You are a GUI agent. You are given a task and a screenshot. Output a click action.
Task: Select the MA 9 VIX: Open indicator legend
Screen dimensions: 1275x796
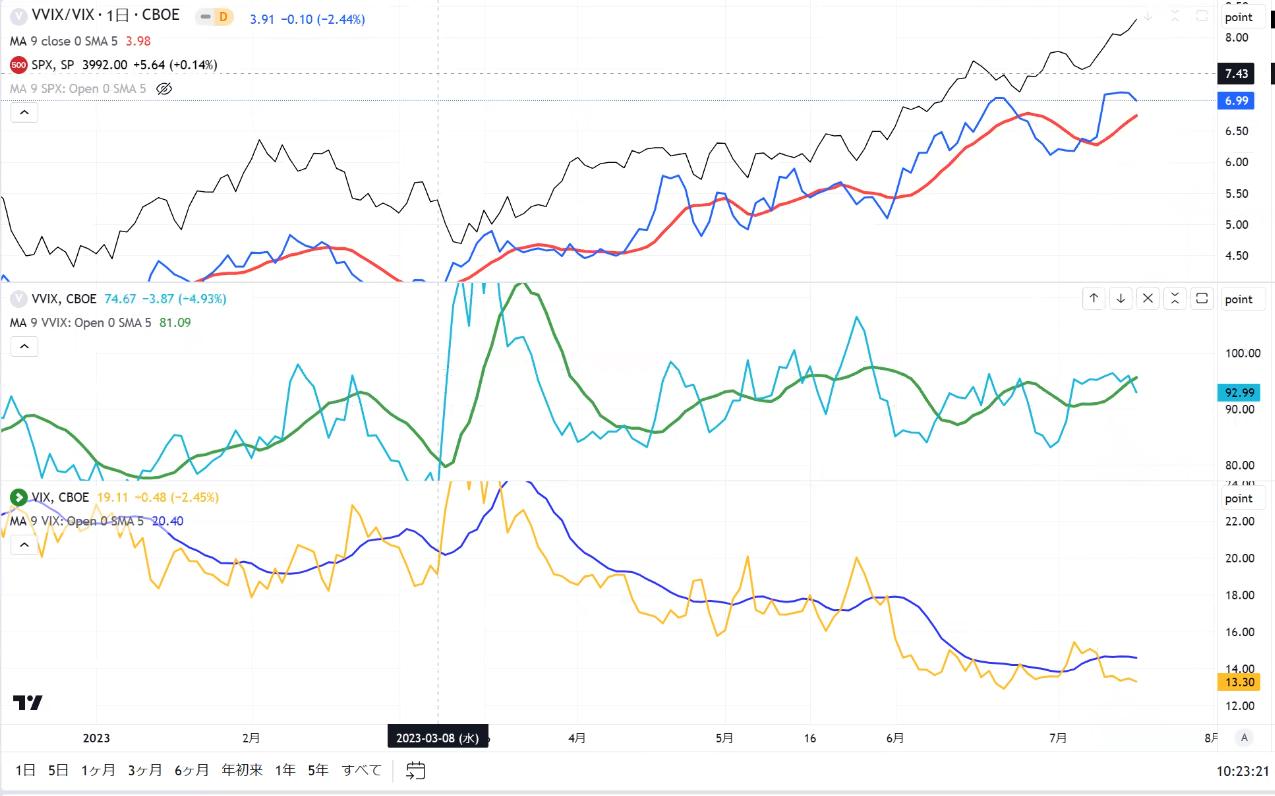[x=77, y=521]
